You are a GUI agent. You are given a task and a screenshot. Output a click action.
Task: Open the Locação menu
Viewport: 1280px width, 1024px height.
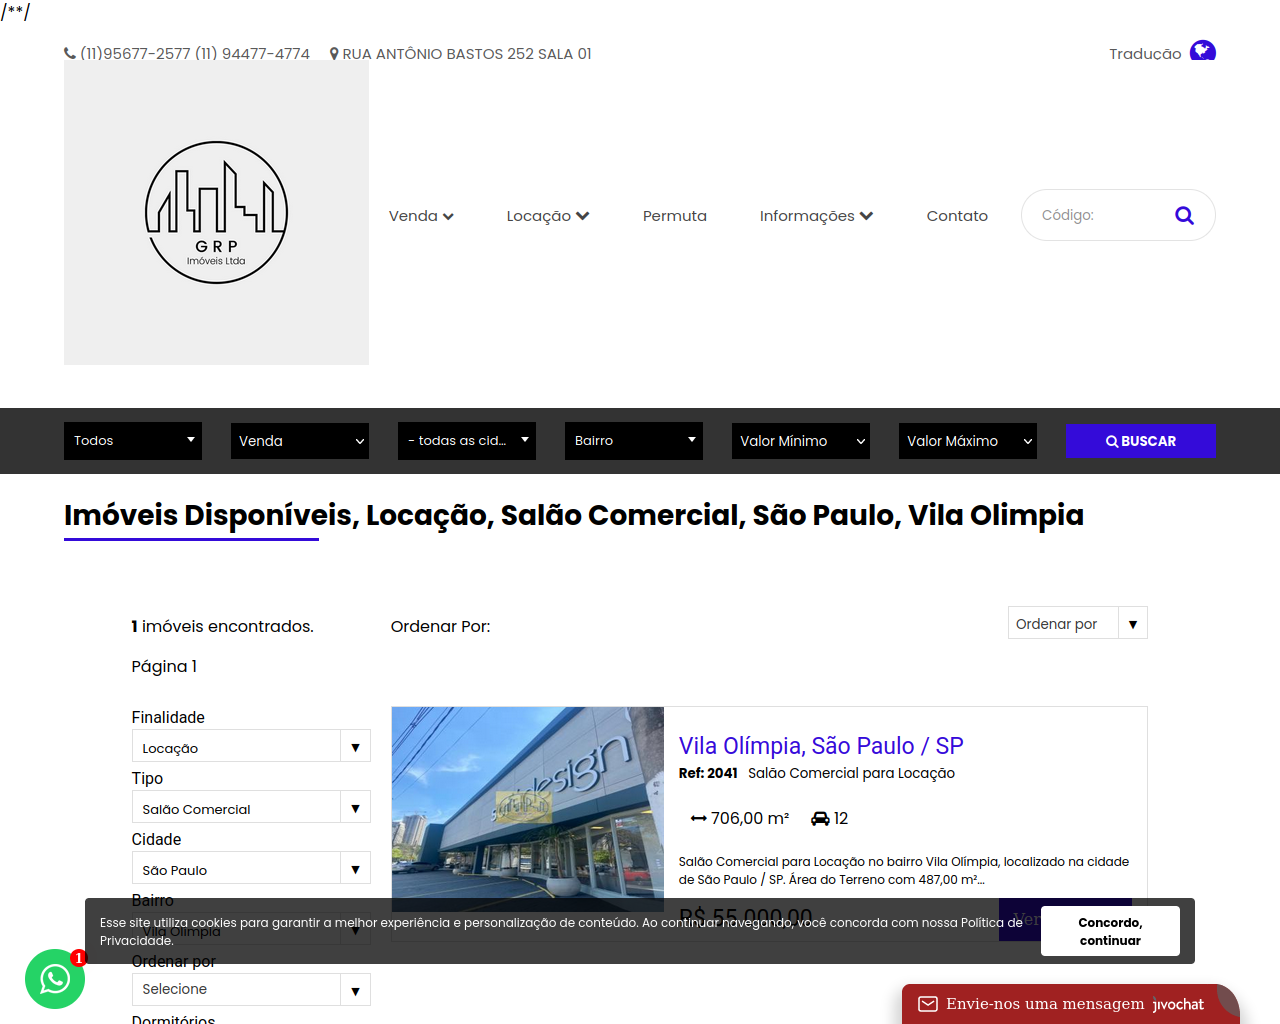pyautogui.click(x=548, y=216)
